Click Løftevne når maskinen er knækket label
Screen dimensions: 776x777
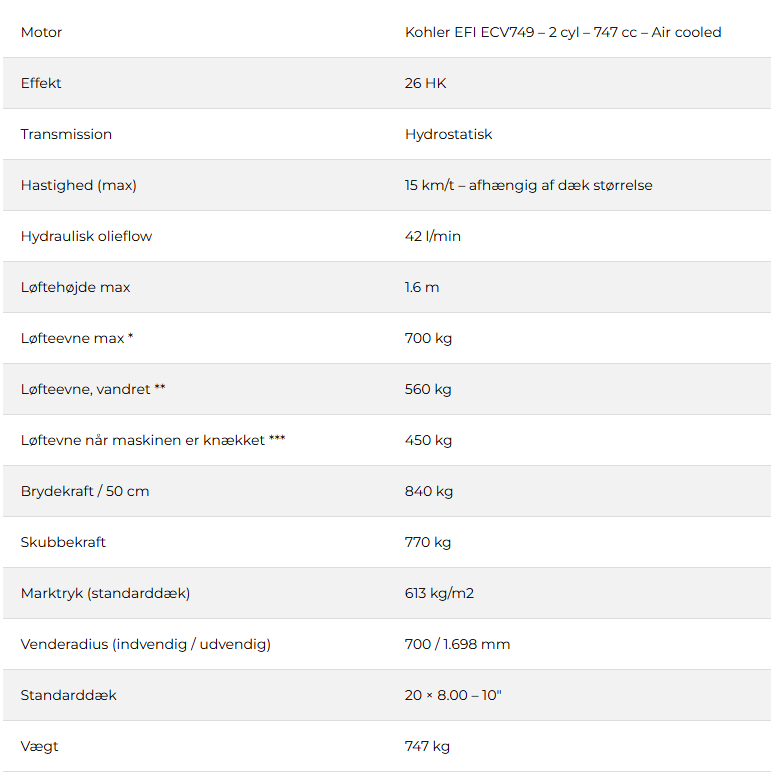coord(152,440)
